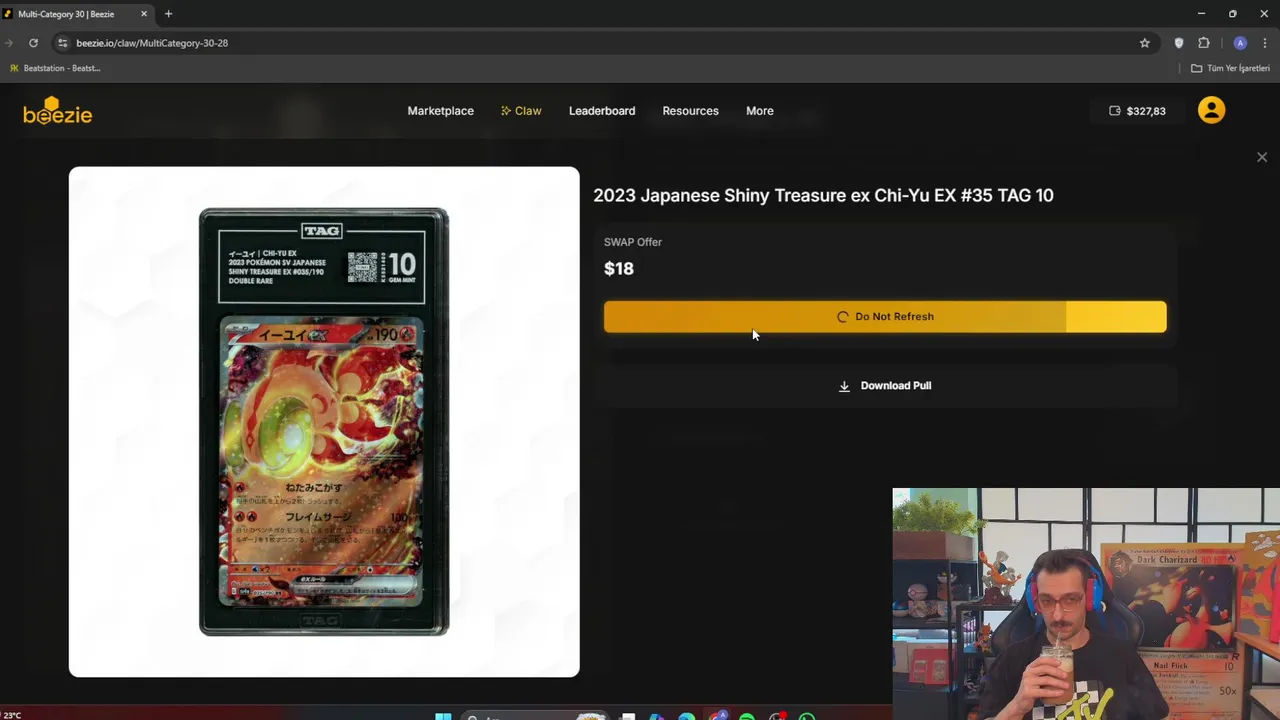This screenshot has height=720, width=1280.
Task: Open a new browser tab
Action: (x=168, y=14)
